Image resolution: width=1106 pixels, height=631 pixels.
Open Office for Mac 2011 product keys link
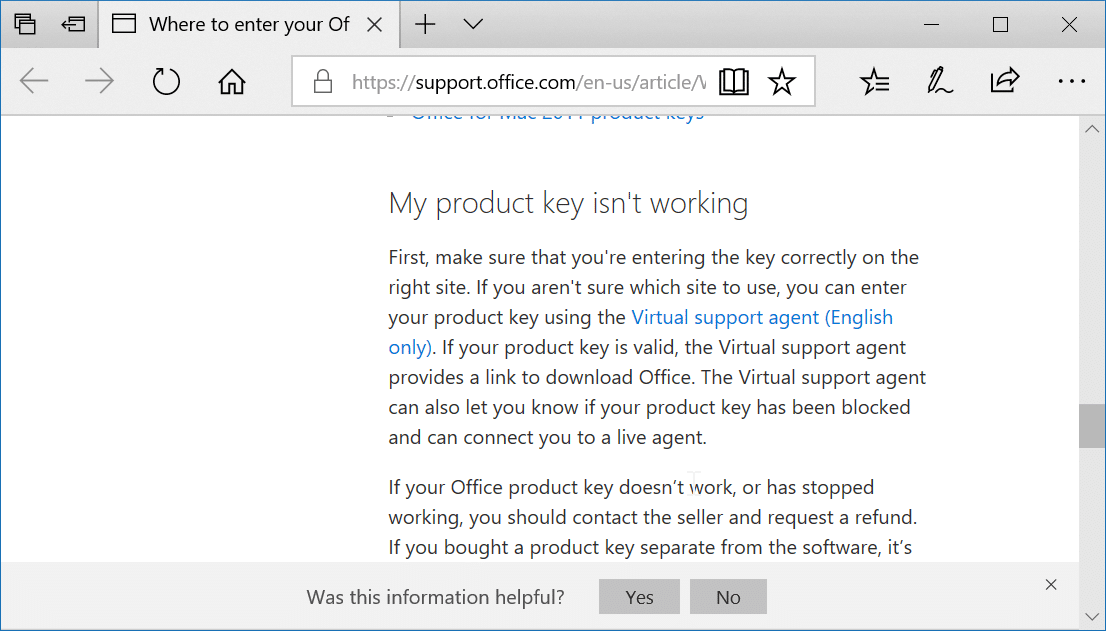(x=557, y=117)
